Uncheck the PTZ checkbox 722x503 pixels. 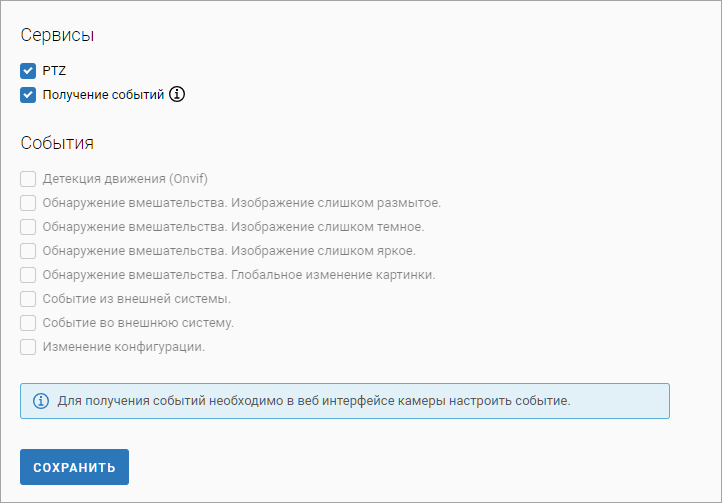pyautogui.click(x=28, y=71)
